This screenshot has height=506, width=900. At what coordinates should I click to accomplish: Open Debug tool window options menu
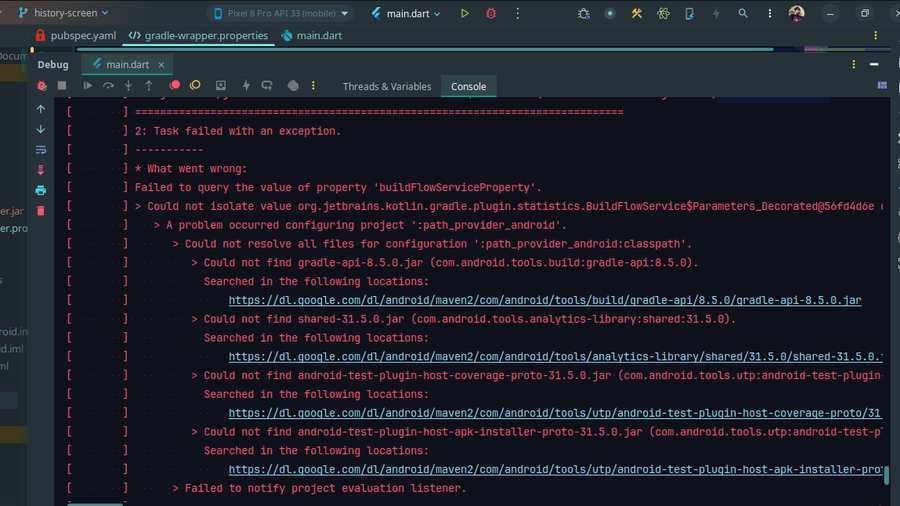pos(854,64)
